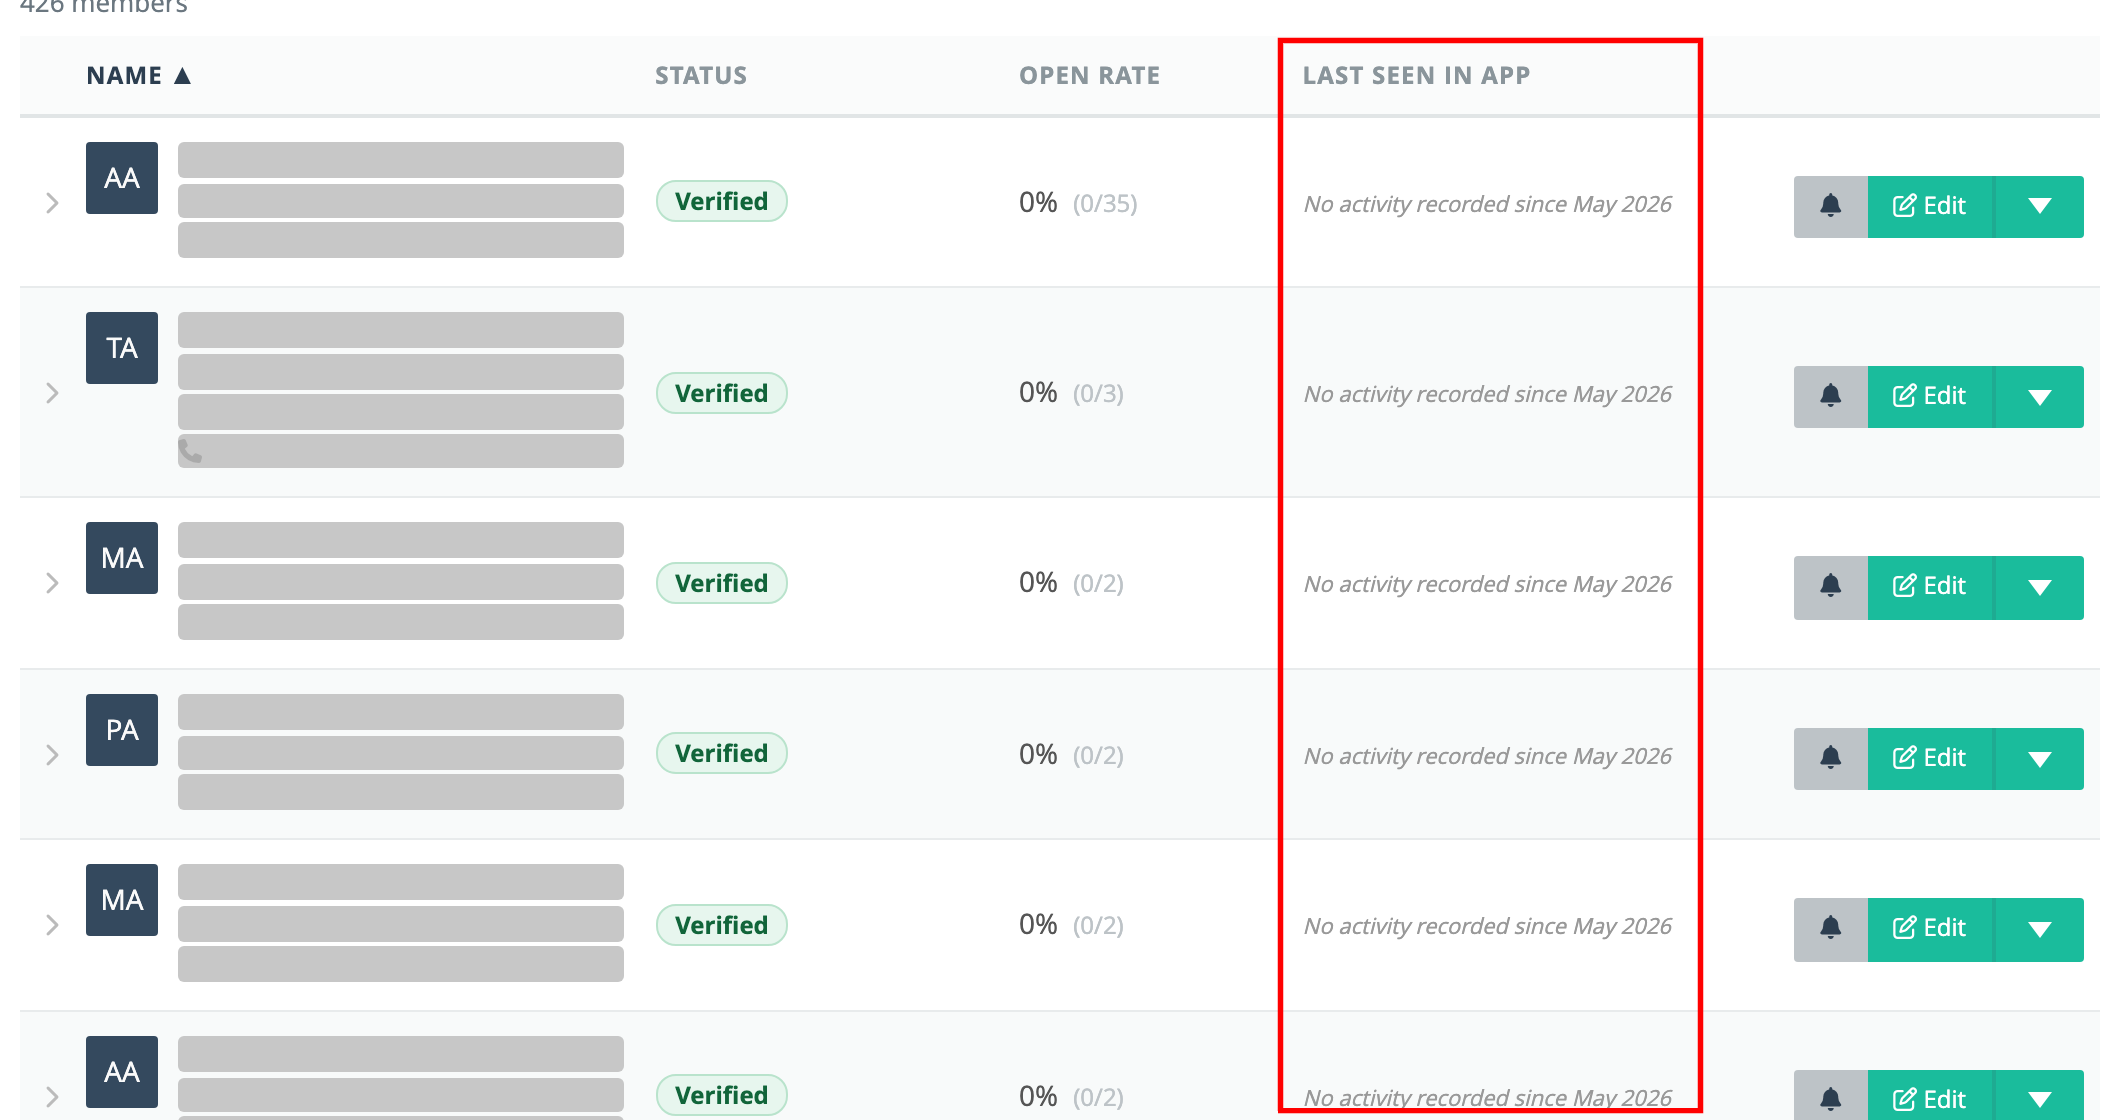Image resolution: width=2120 pixels, height=1120 pixels.
Task: Click the LAST SEEN IN APP header
Action: 1416,76
